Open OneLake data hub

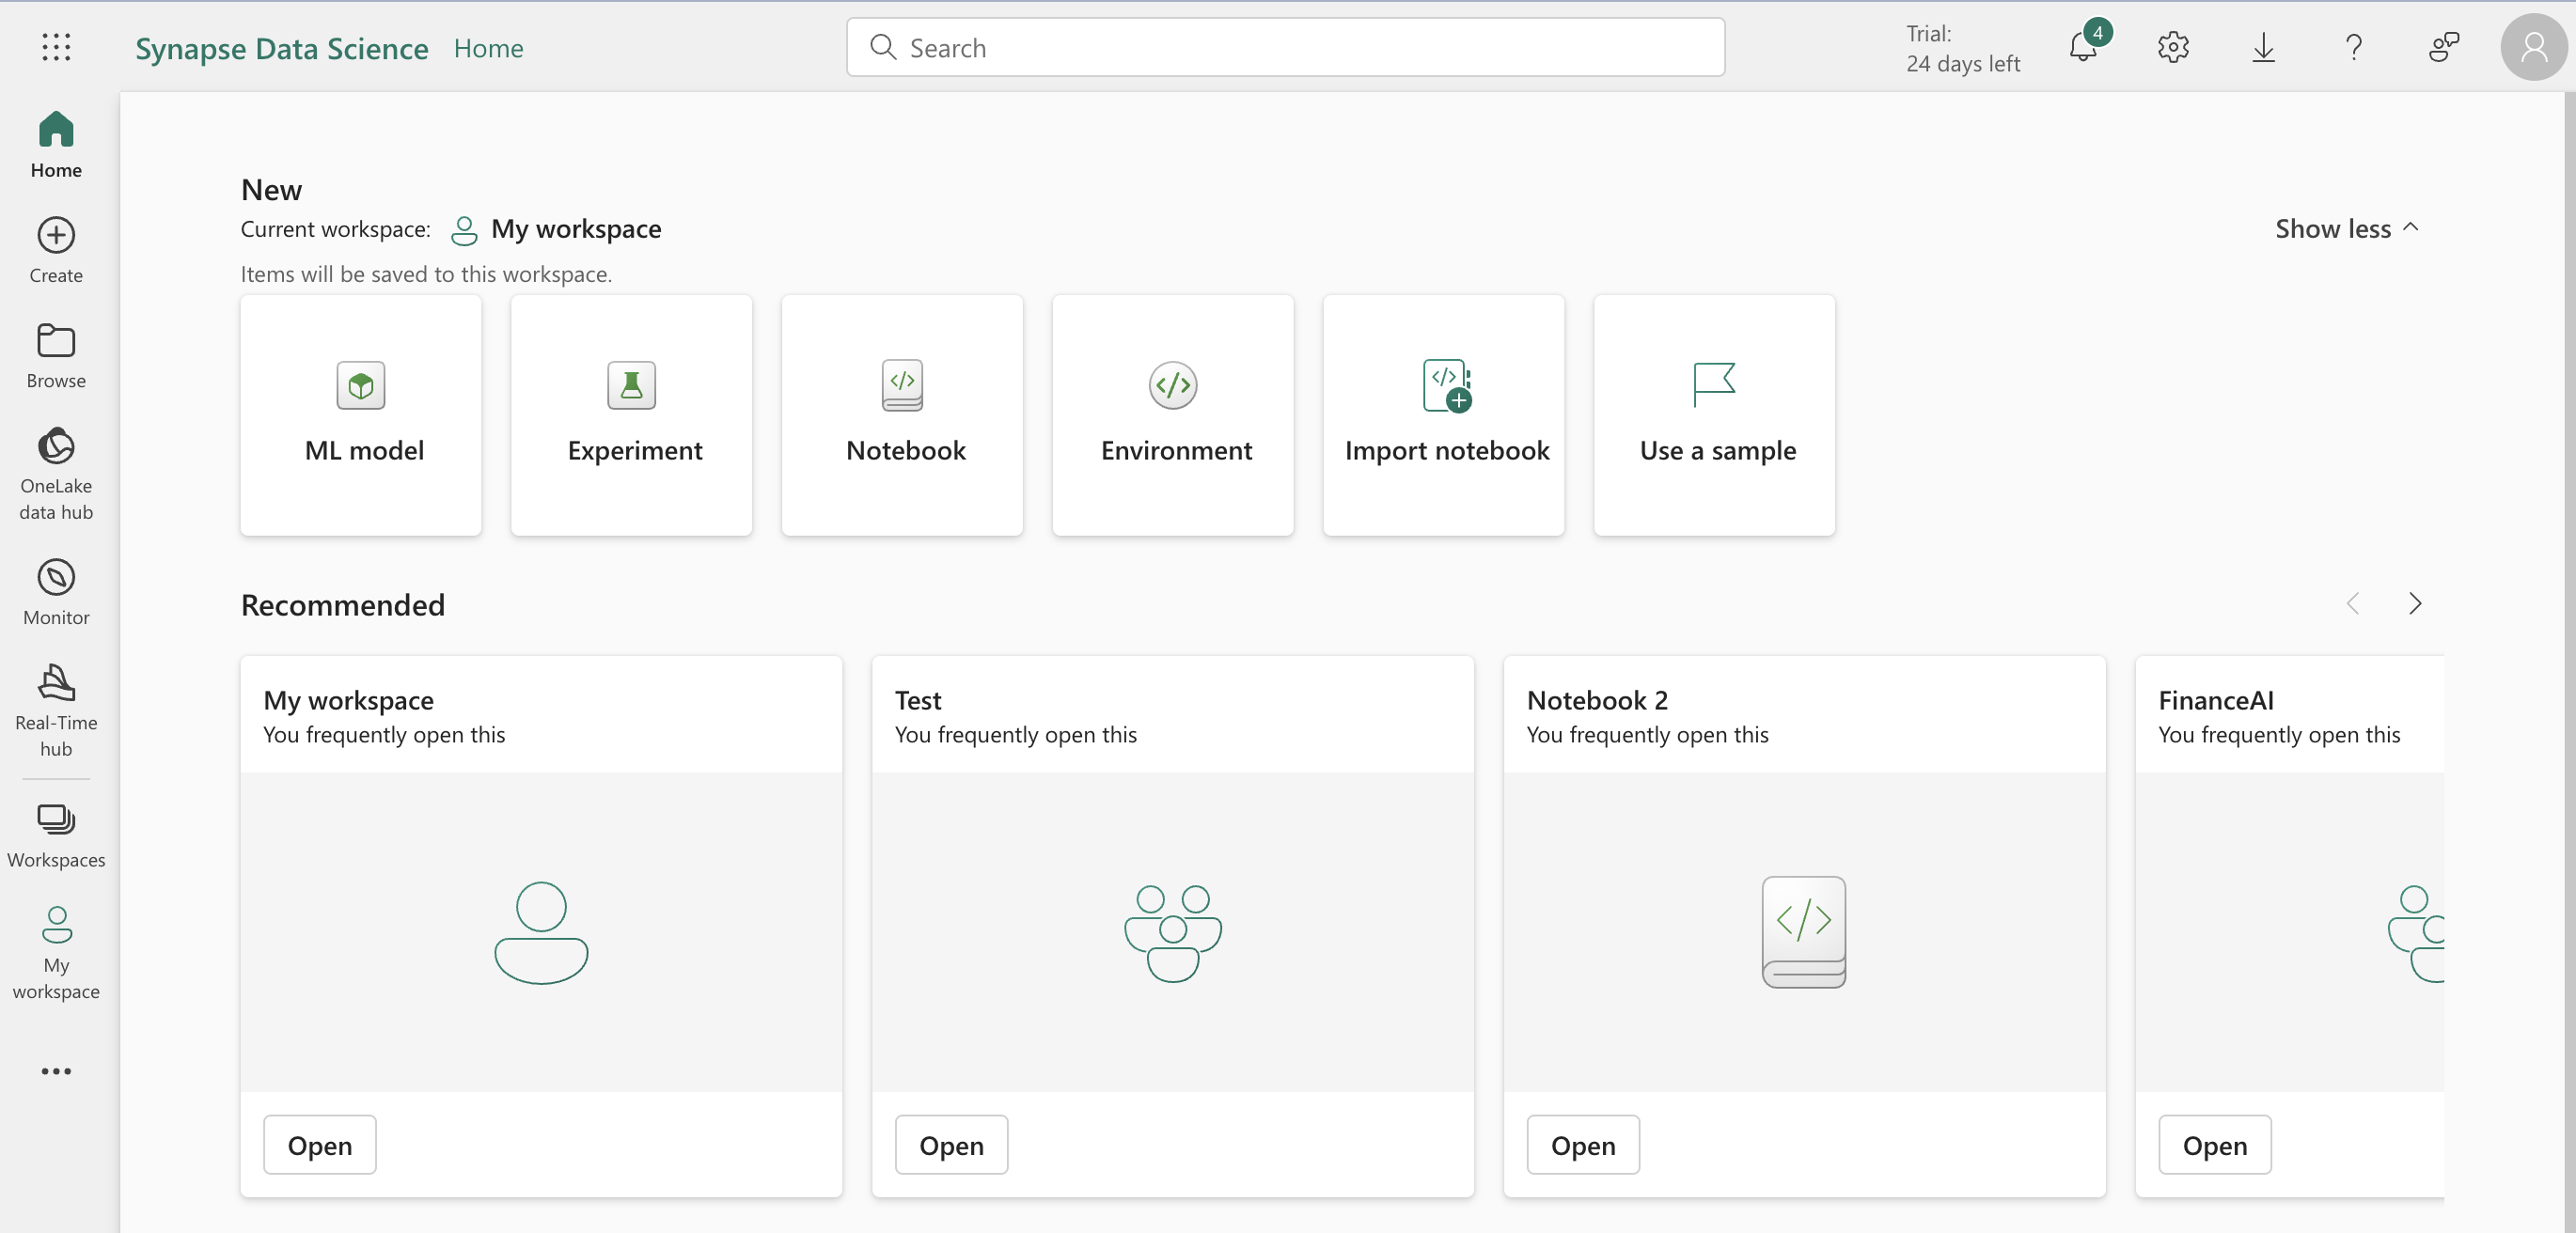(x=56, y=475)
